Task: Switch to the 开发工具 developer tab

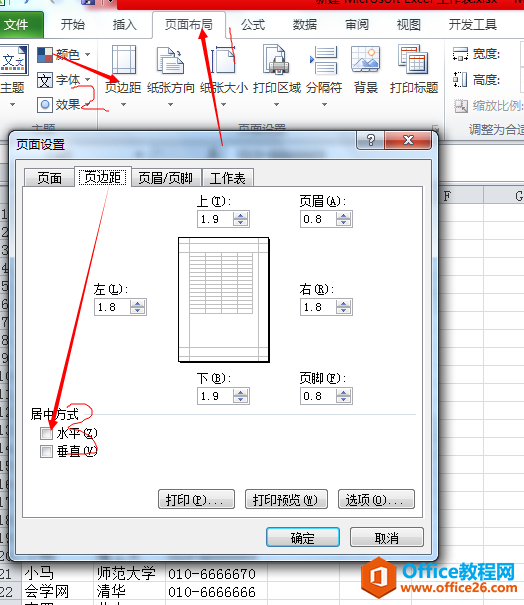Action: (473, 25)
